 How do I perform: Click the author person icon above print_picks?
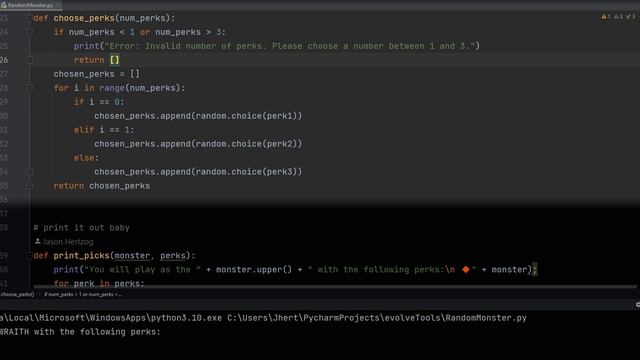(x=38, y=242)
